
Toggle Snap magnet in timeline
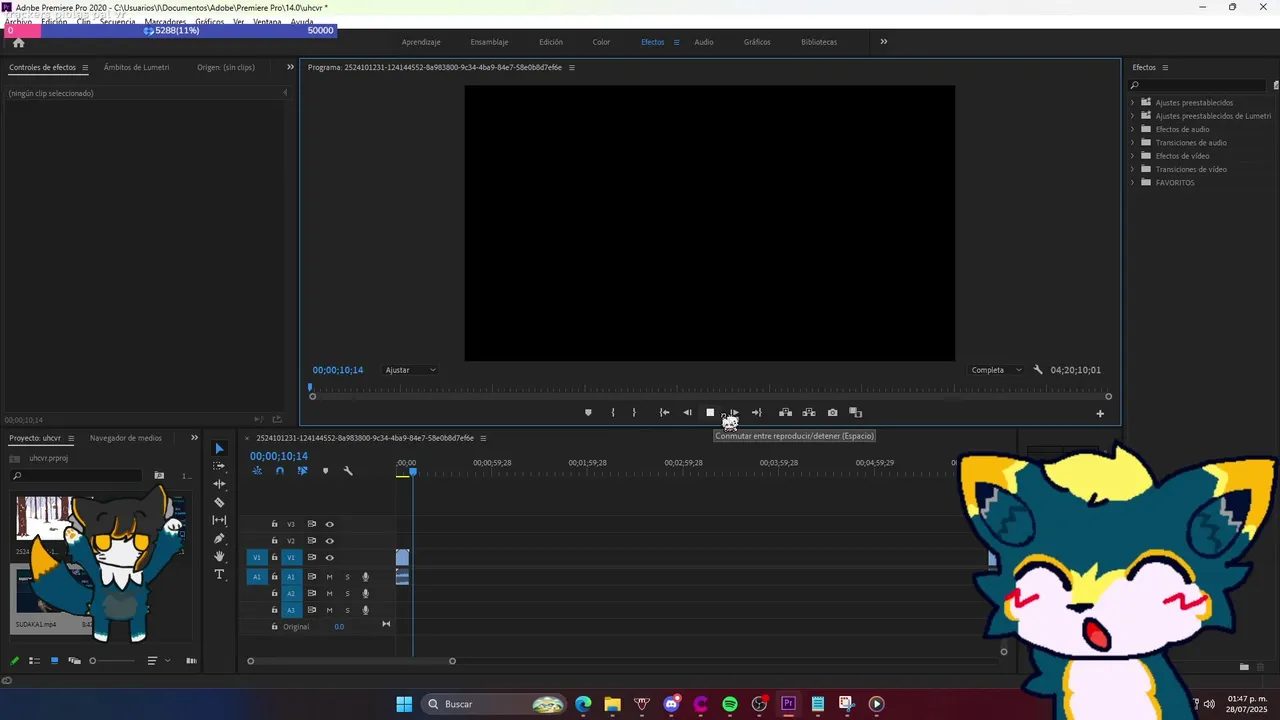coord(280,471)
